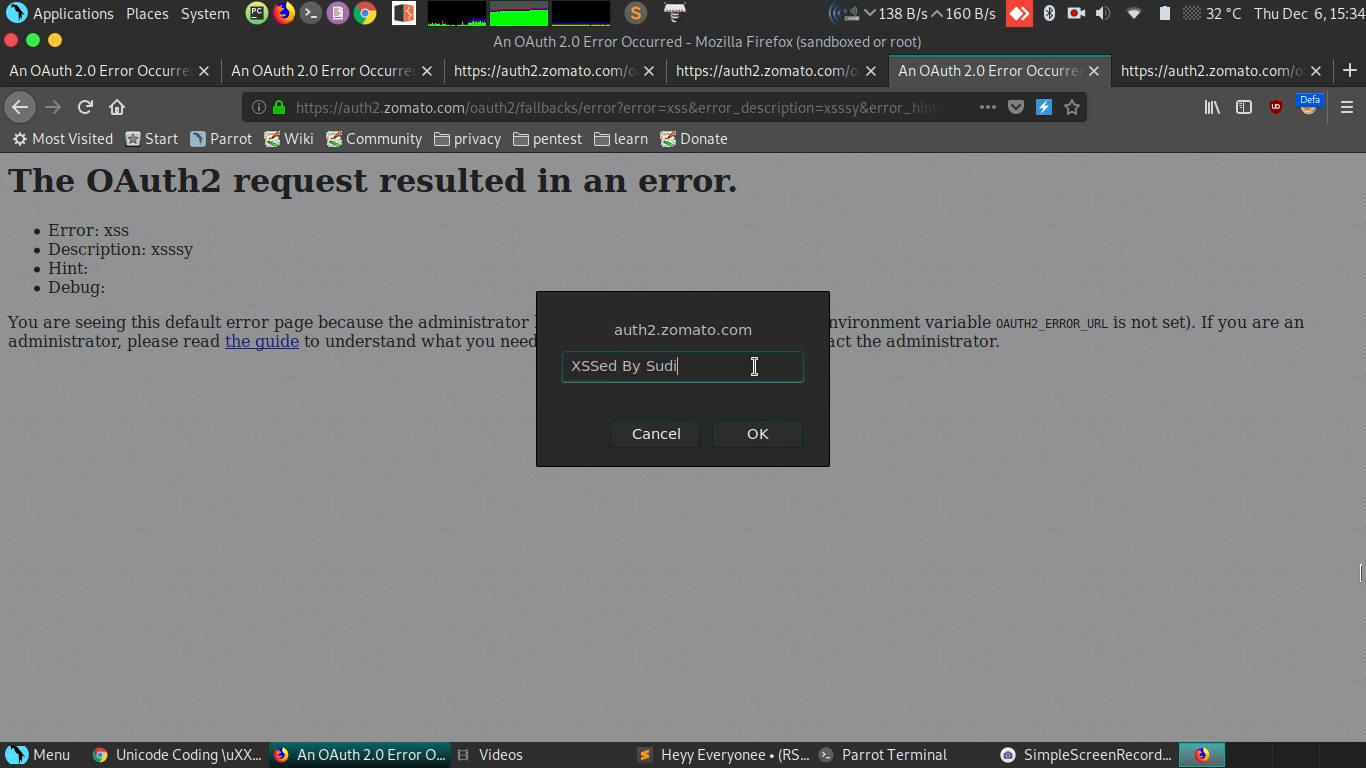Open the Bluetooth tray indicator
Screen dimensions: 1366x768
[1049, 13]
